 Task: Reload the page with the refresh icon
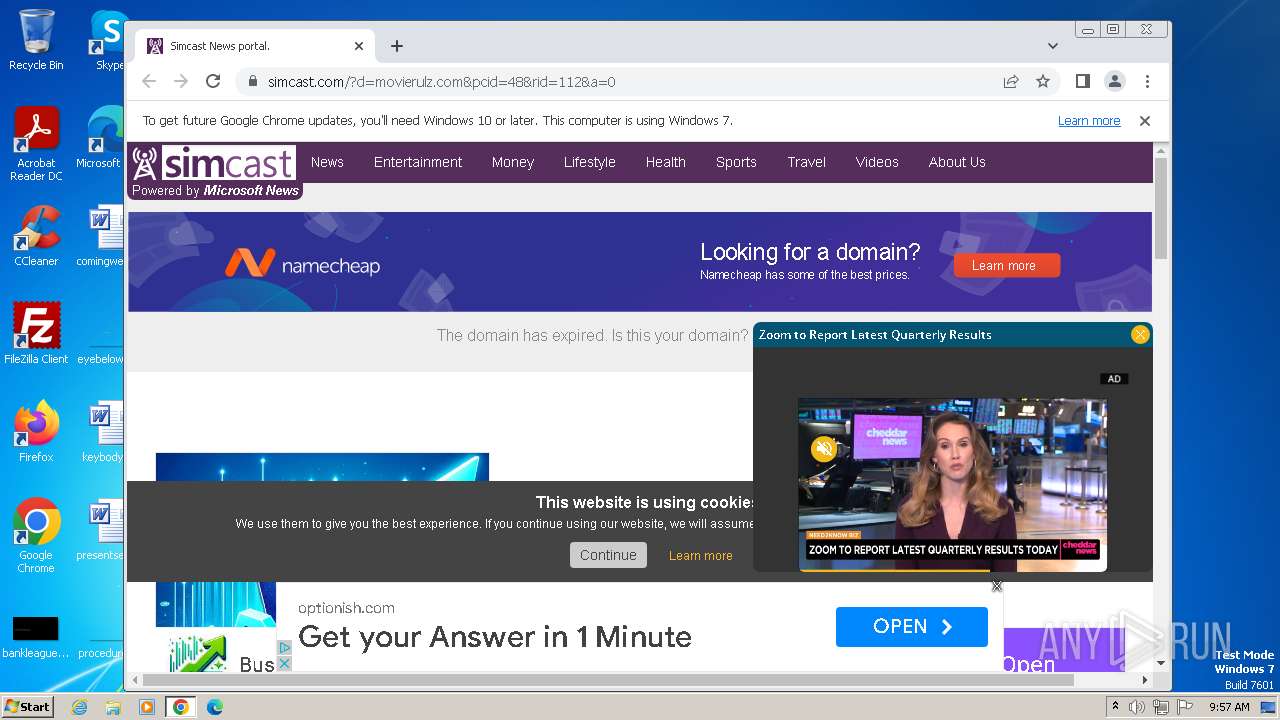[213, 82]
